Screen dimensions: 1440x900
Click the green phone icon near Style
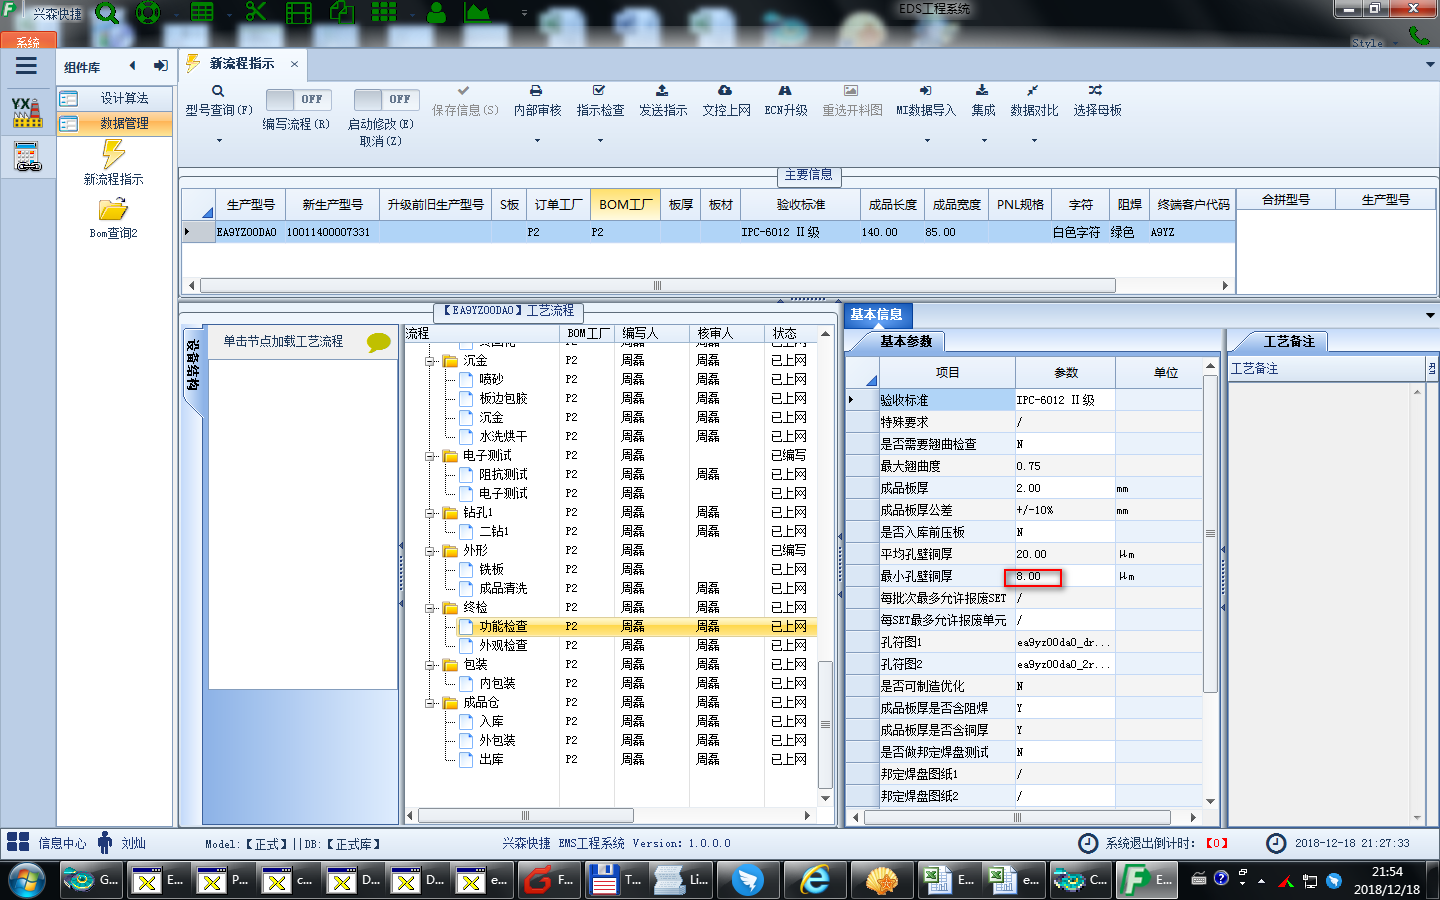click(x=1418, y=36)
